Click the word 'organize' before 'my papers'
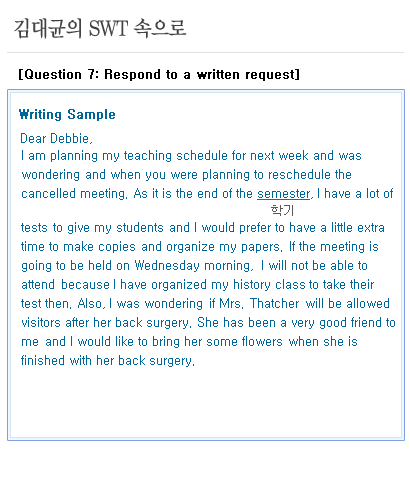Screen dimensions: 410x480 [x=190, y=247]
